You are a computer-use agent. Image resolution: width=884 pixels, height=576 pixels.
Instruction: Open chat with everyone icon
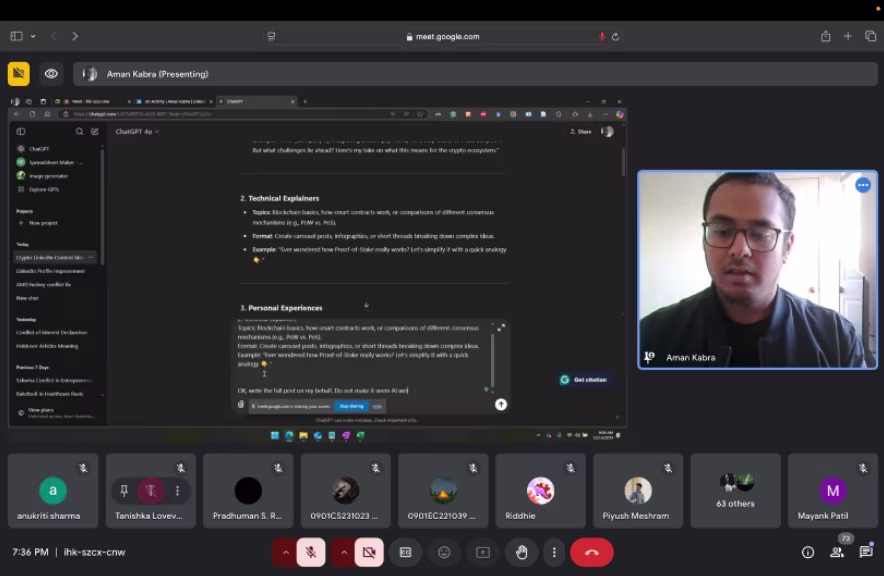click(866, 552)
